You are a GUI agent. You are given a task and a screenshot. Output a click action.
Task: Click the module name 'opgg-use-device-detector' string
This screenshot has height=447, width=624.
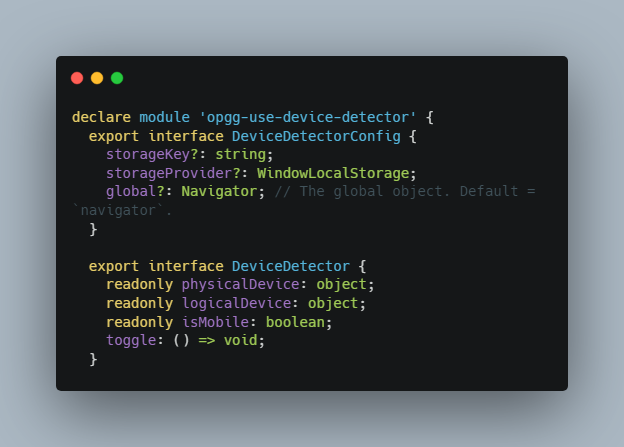click(307, 117)
